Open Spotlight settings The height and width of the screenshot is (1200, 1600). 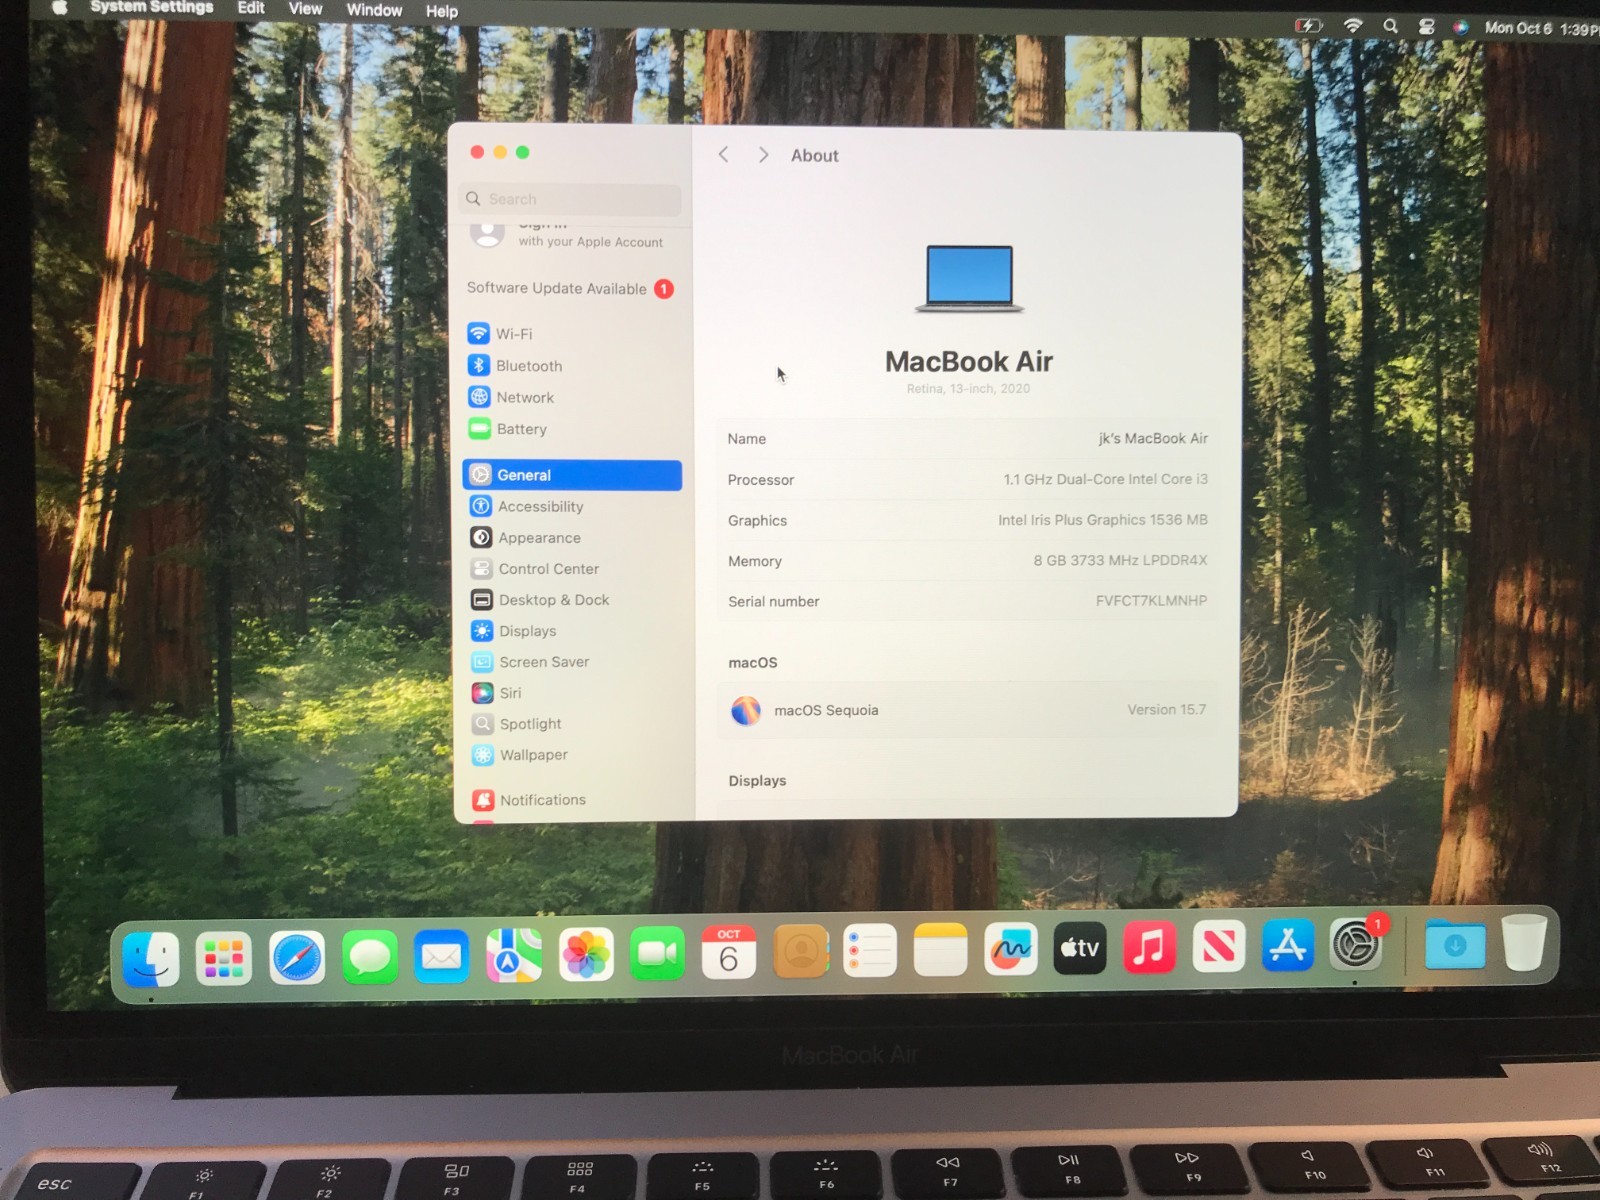tap(529, 723)
